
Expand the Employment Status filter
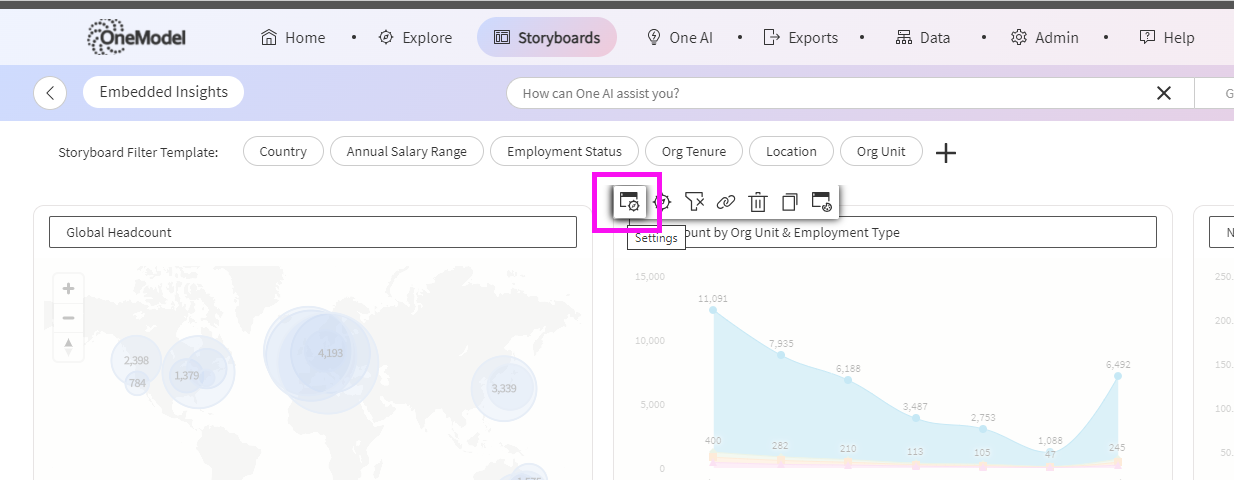pyautogui.click(x=564, y=152)
